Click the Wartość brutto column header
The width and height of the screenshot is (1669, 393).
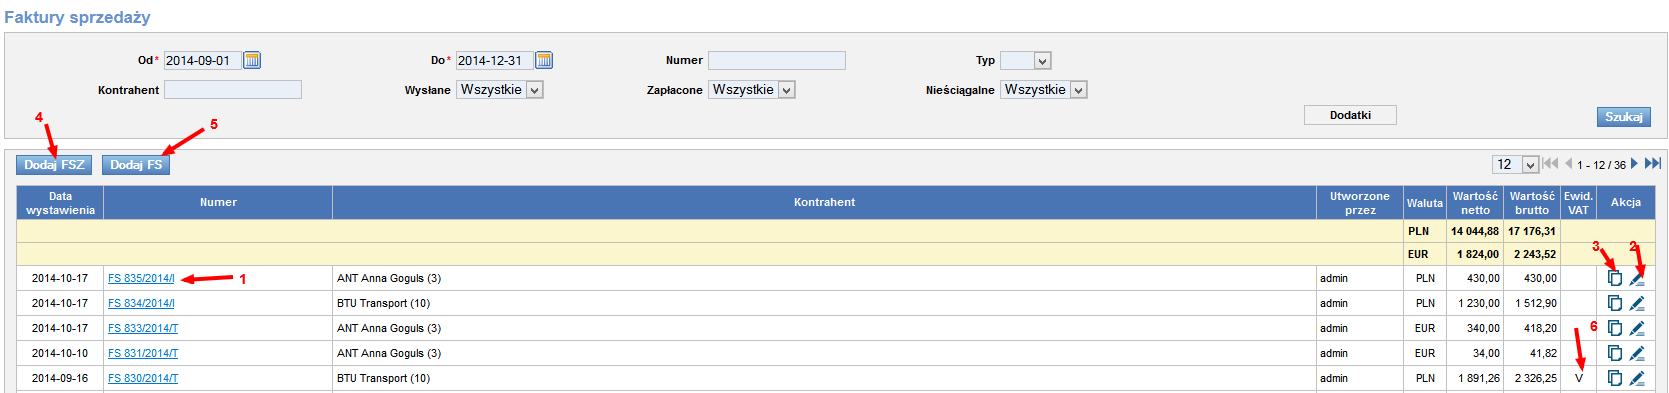pyautogui.click(x=1532, y=203)
